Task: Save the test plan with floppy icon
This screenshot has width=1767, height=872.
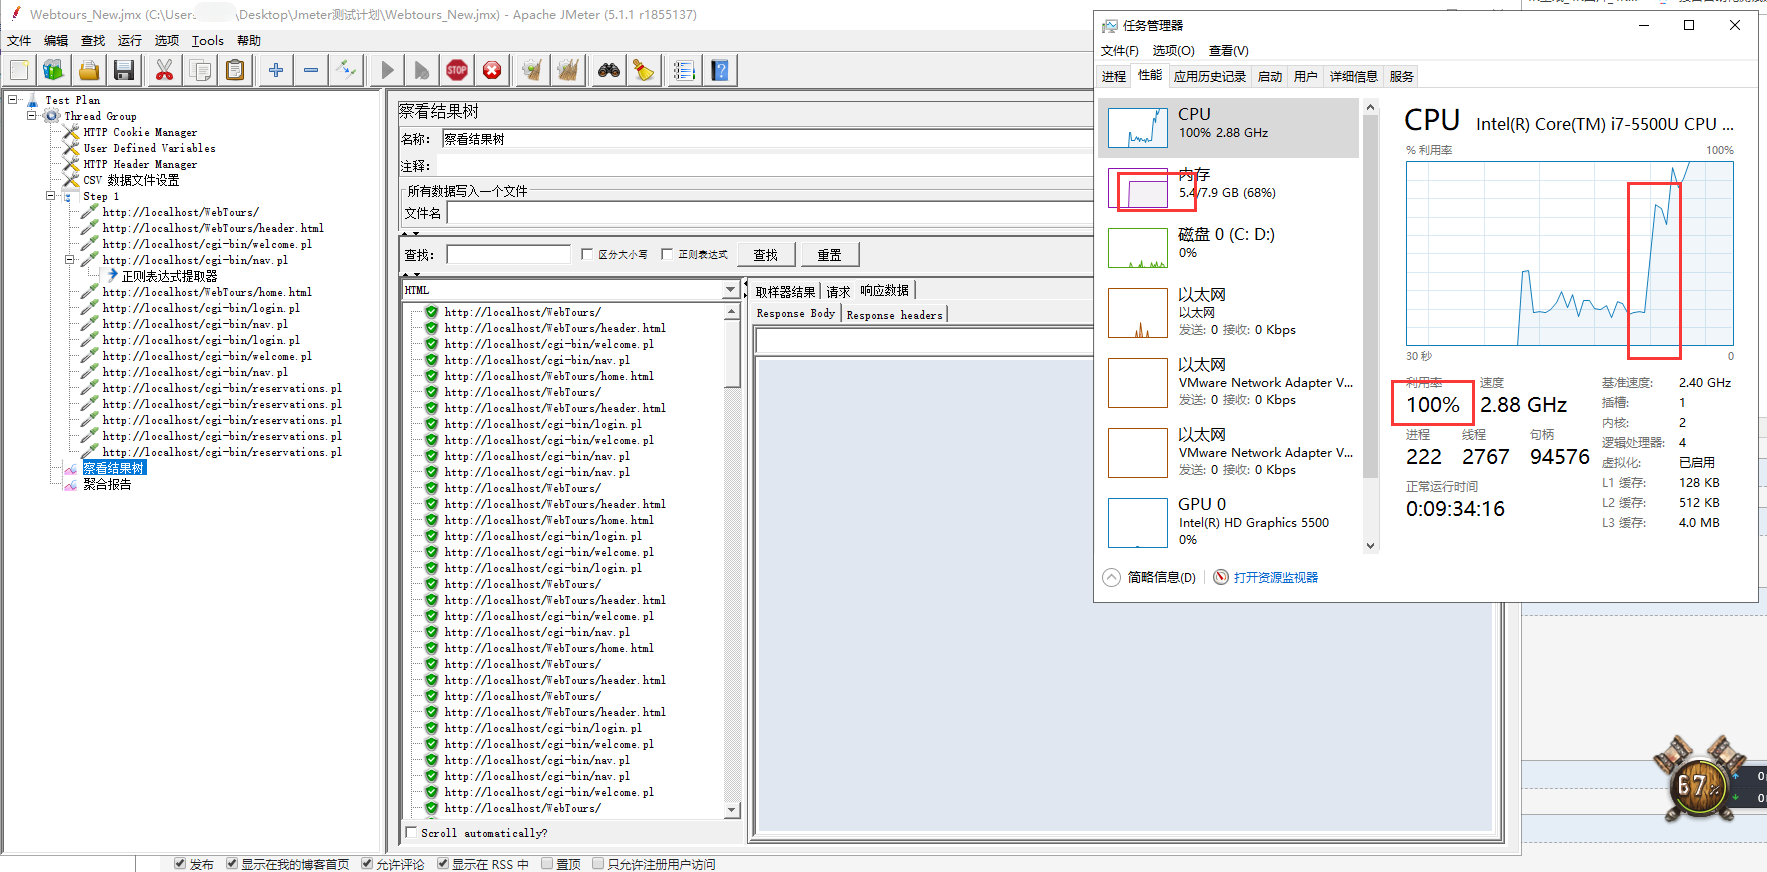Action: coord(124,70)
